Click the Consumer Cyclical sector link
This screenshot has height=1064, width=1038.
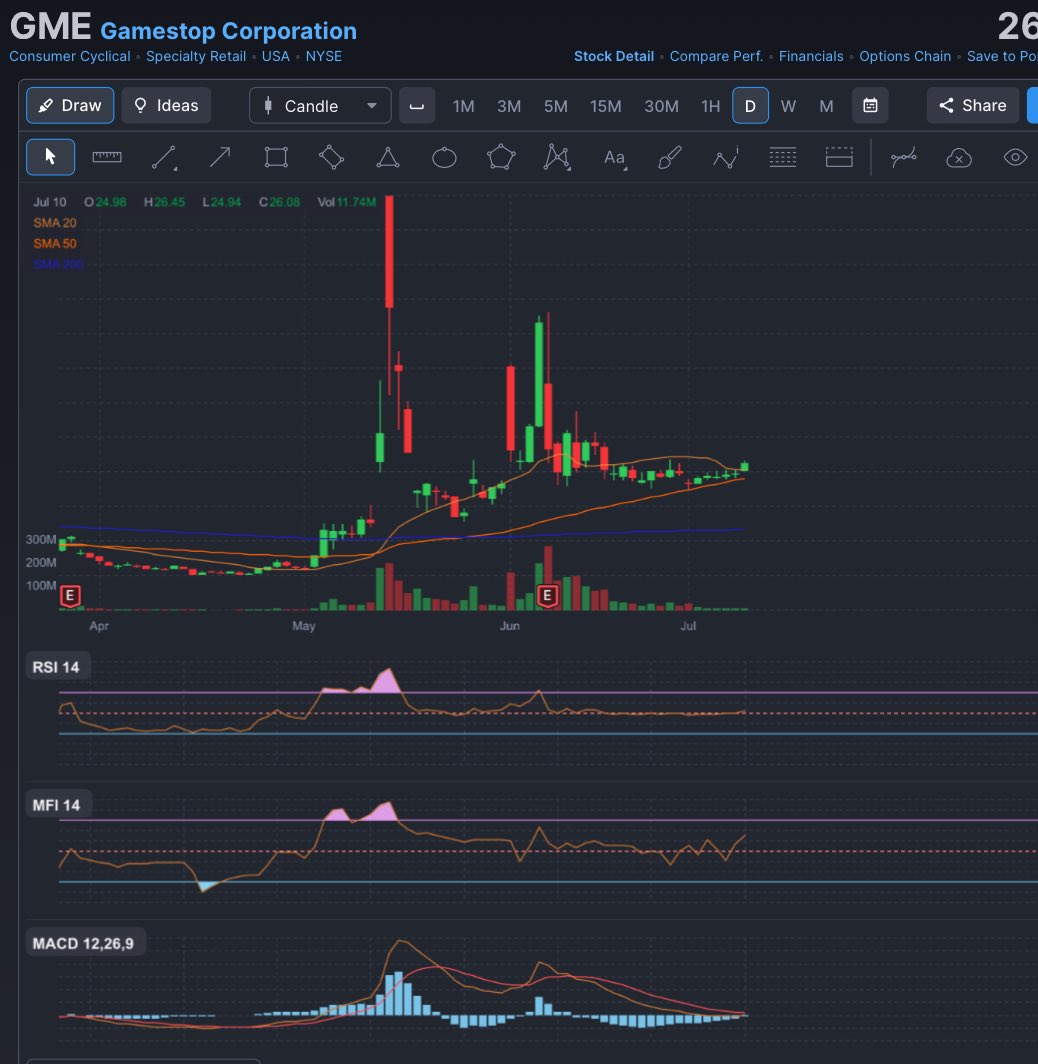point(70,56)
